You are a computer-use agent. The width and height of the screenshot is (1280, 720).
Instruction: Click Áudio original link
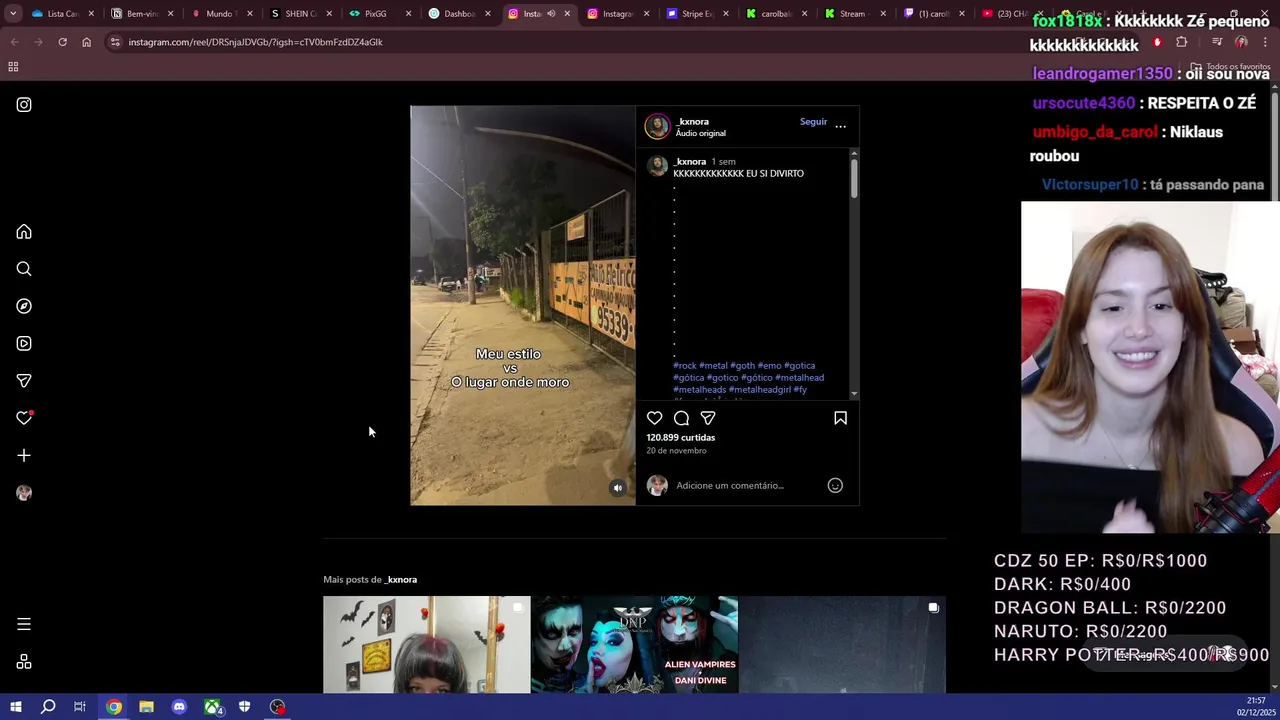[700, 133]
